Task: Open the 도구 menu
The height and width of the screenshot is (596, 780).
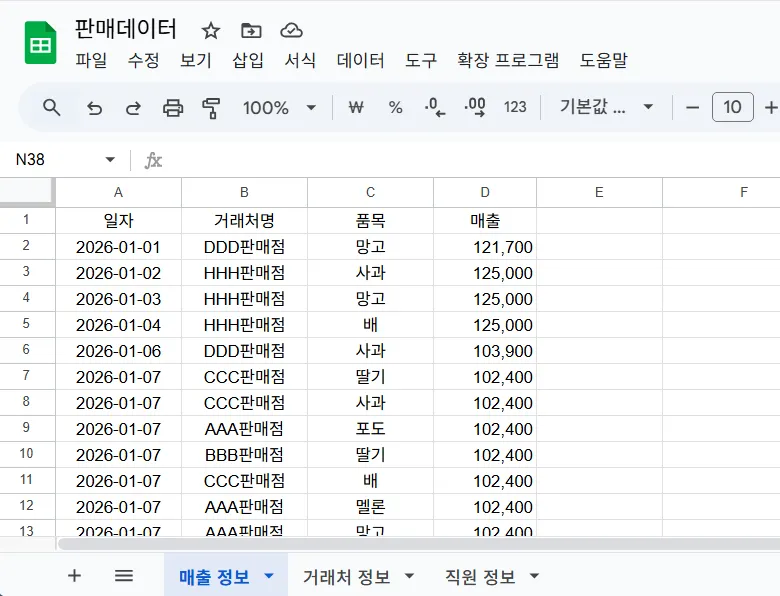Action: tap(420, 61)
